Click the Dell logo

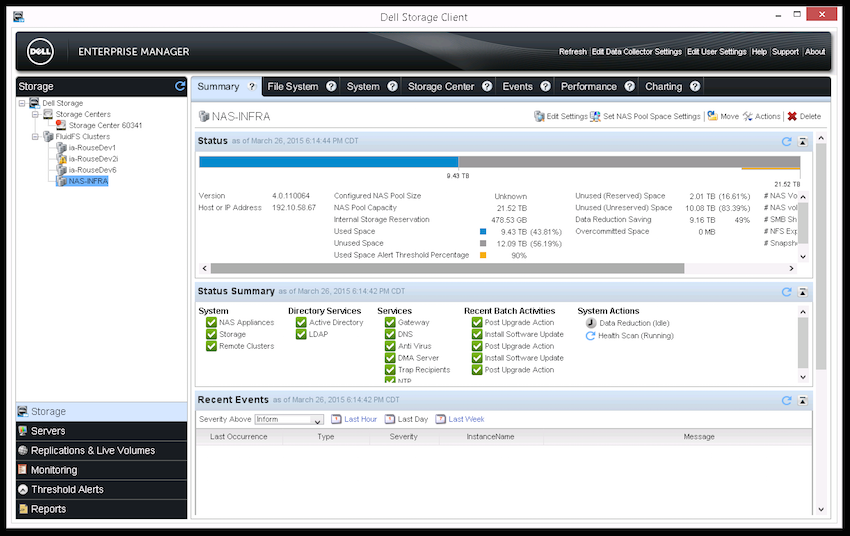click(40, 51)
